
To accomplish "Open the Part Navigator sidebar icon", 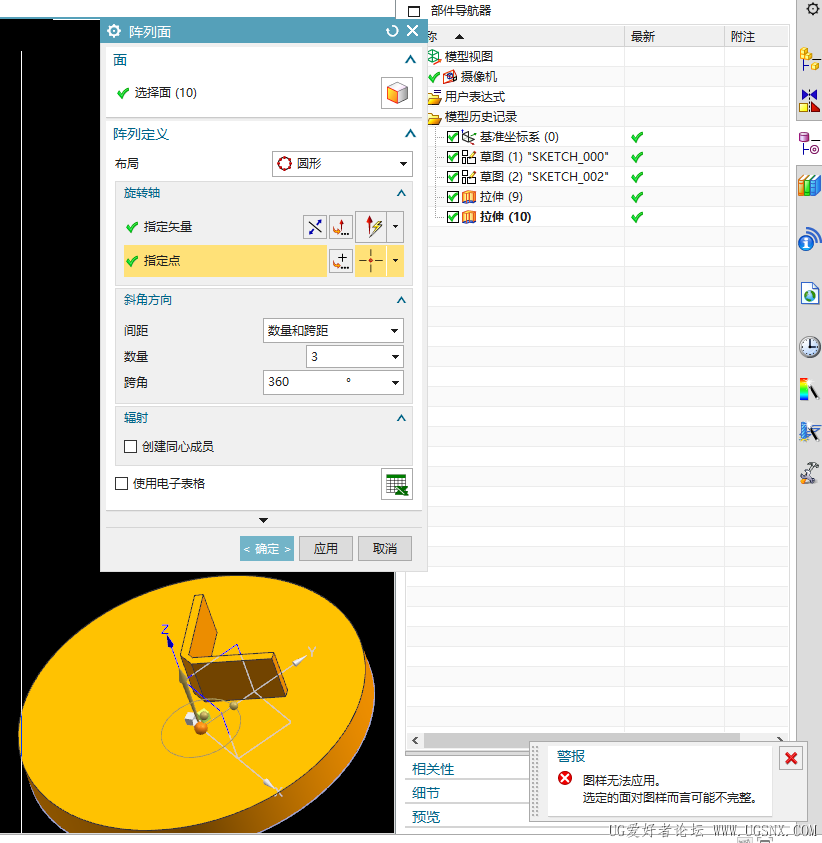I will [x=809, y=144].
